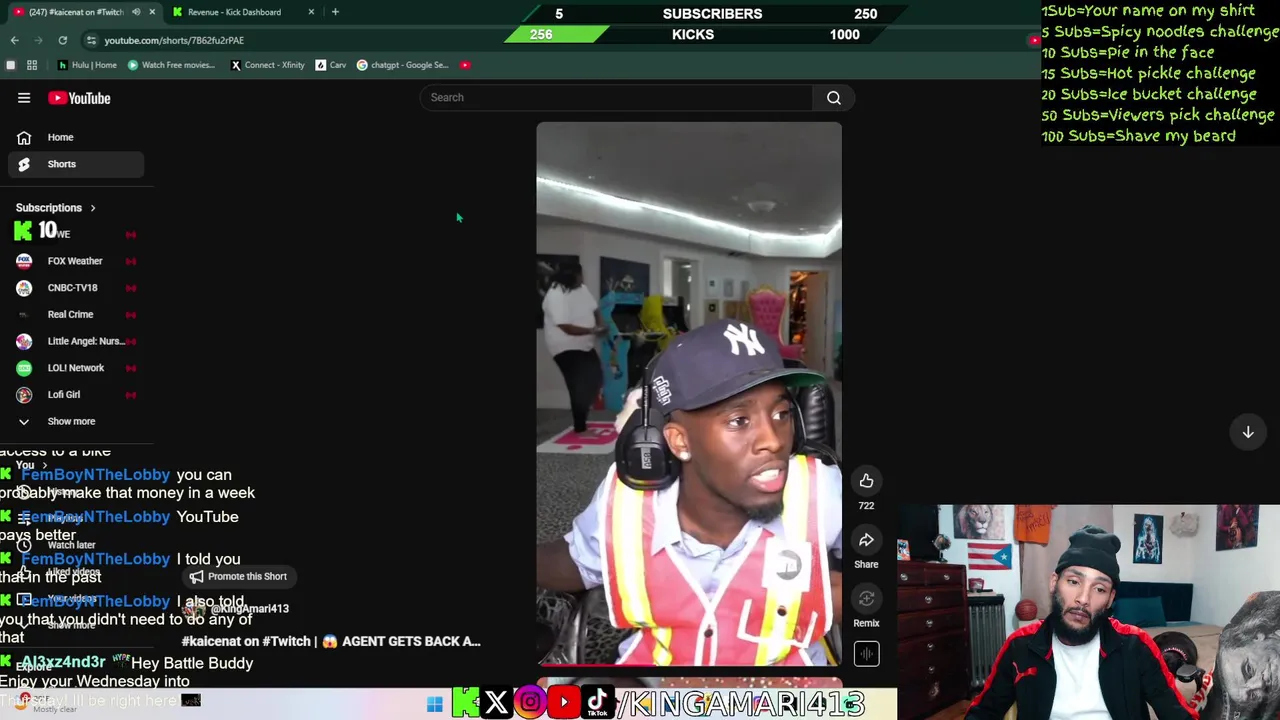Like the Short with thumbs-up
The width and height of the screenshot is (1280, 720).
tap(866, 481)
